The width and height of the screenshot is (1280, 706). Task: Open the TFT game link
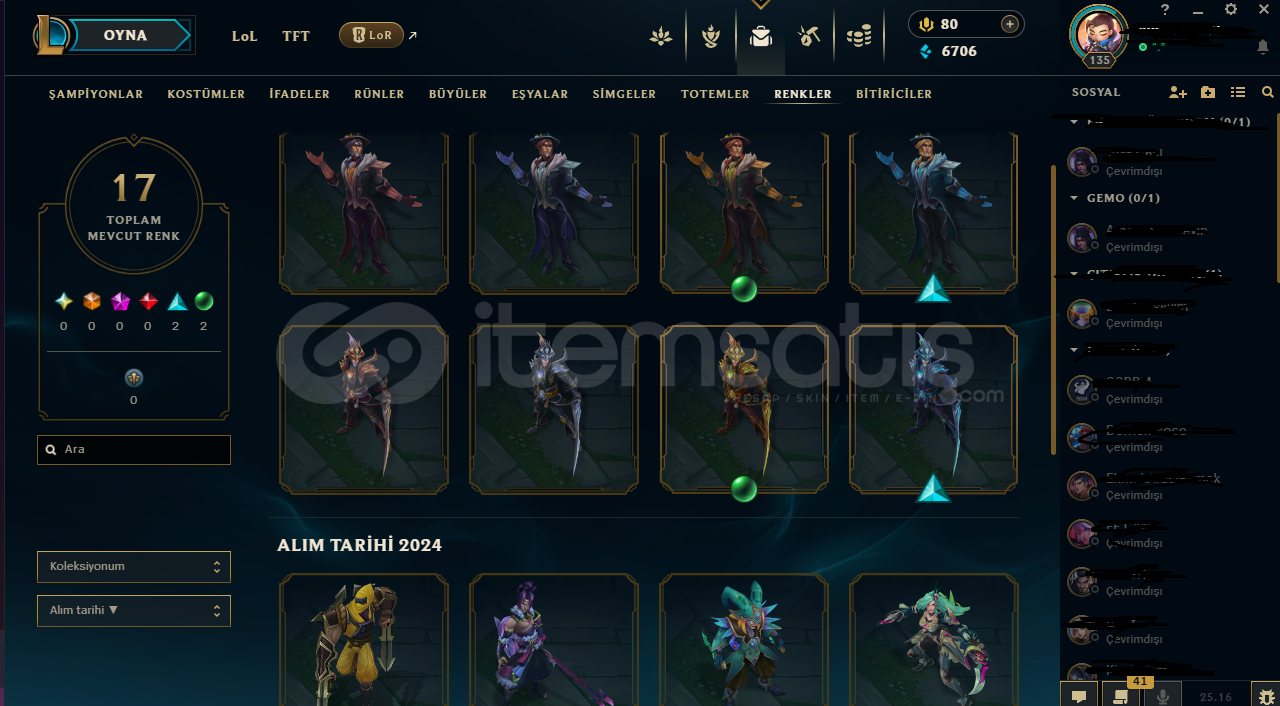[296, 36]
